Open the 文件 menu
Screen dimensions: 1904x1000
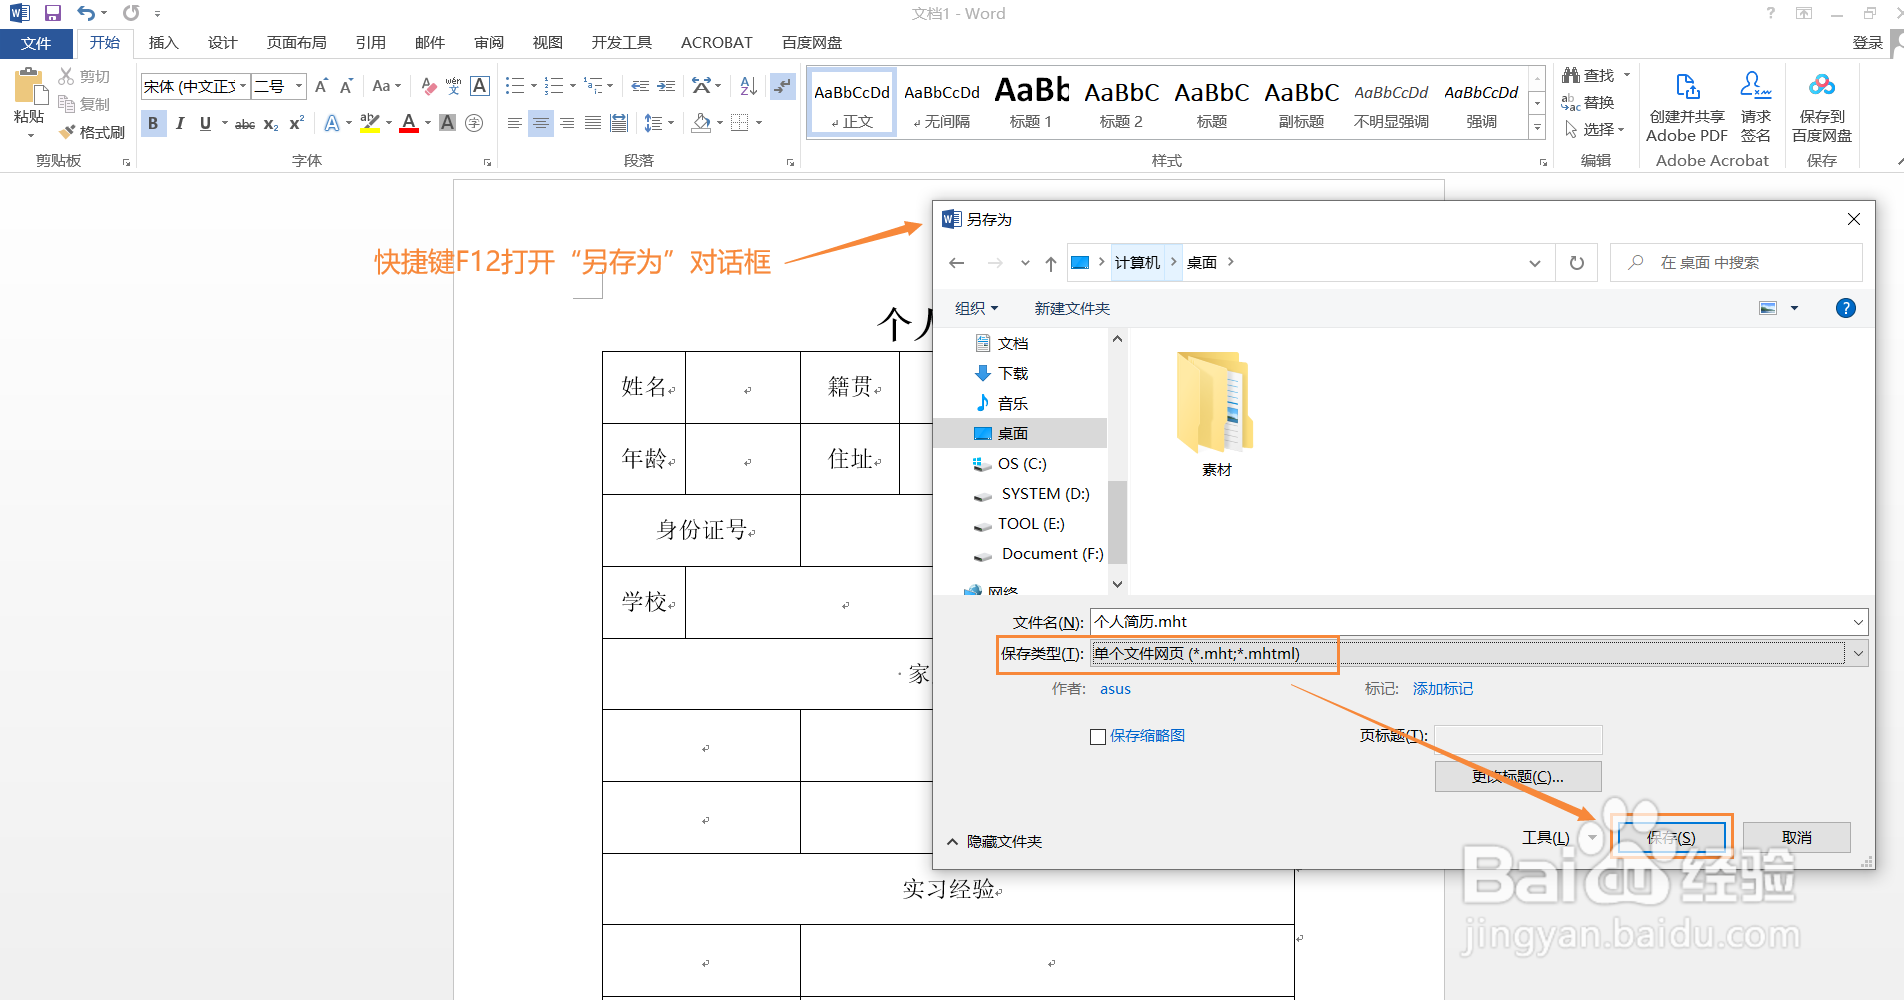click(36, 42)
